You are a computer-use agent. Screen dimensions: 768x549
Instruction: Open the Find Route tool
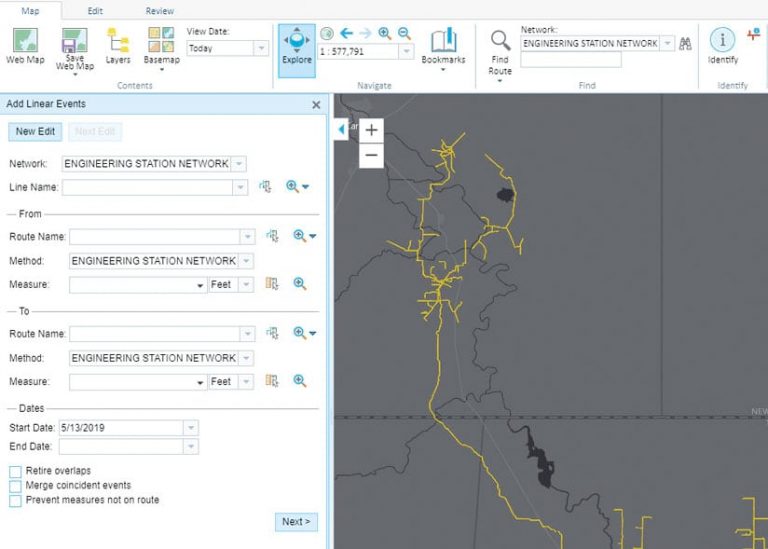(x=500, y=53)
